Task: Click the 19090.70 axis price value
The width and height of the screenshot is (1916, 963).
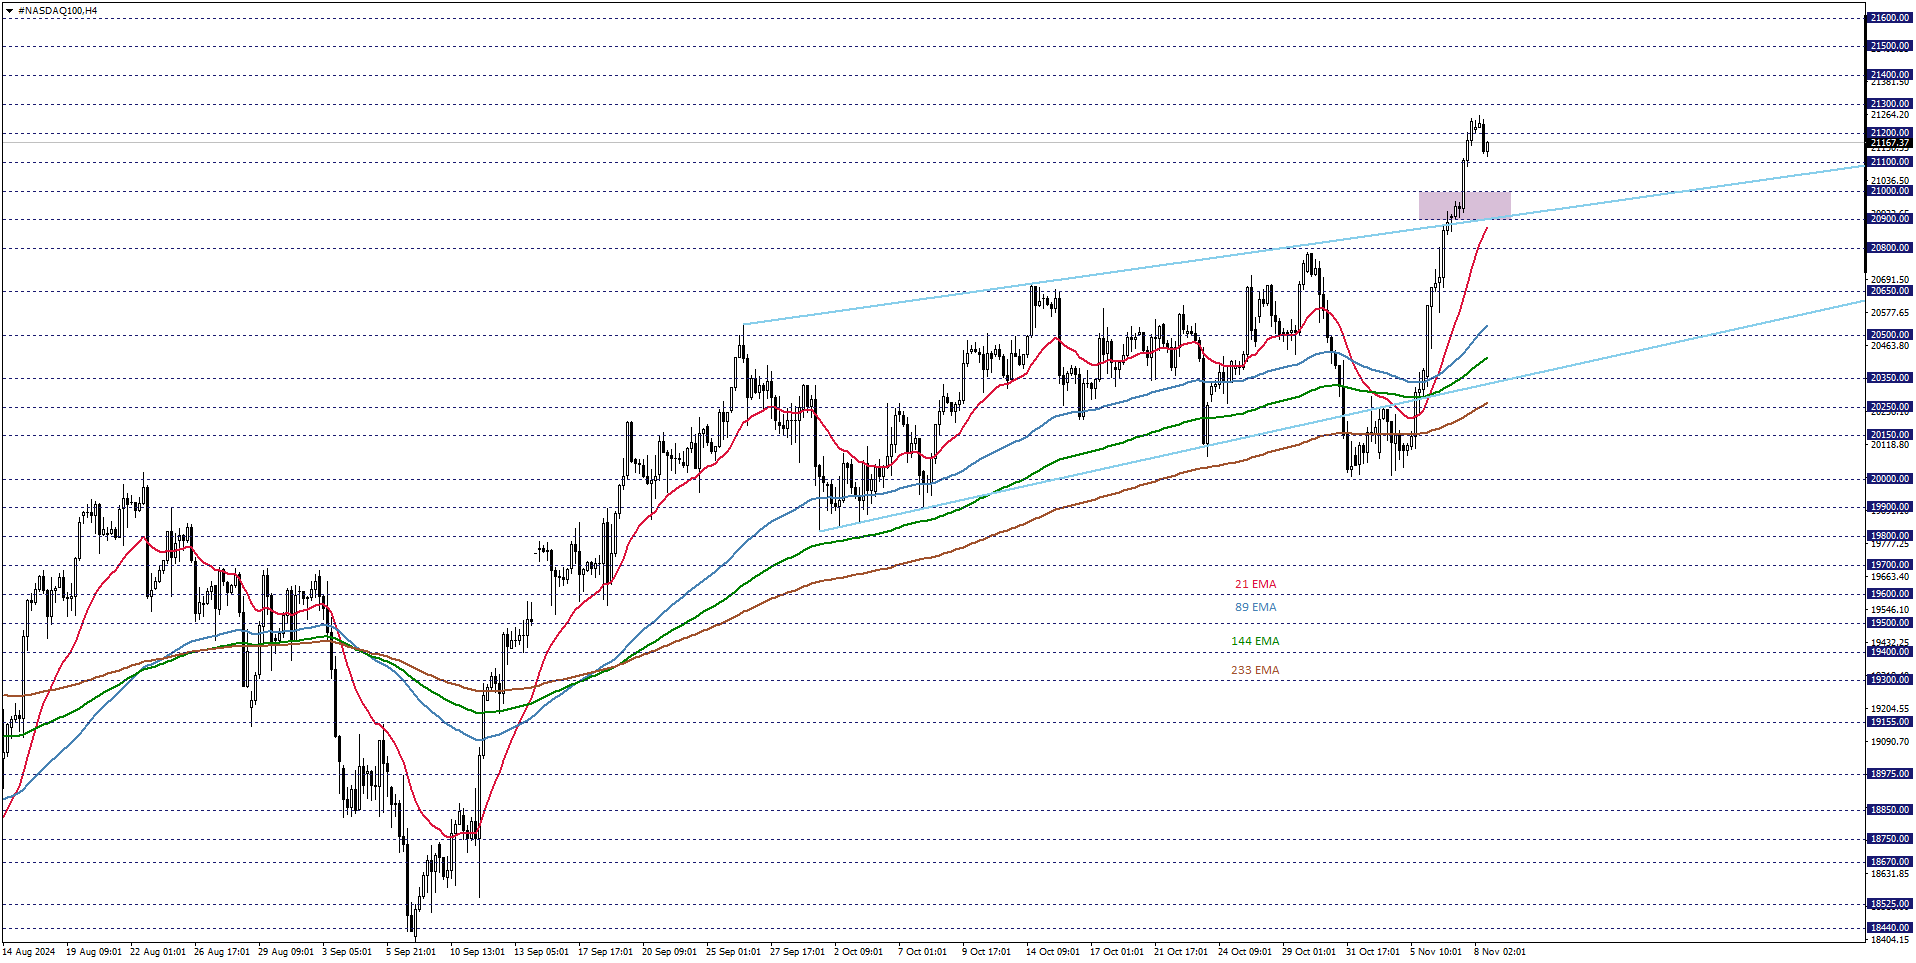Action: [x=1889, y=742]
